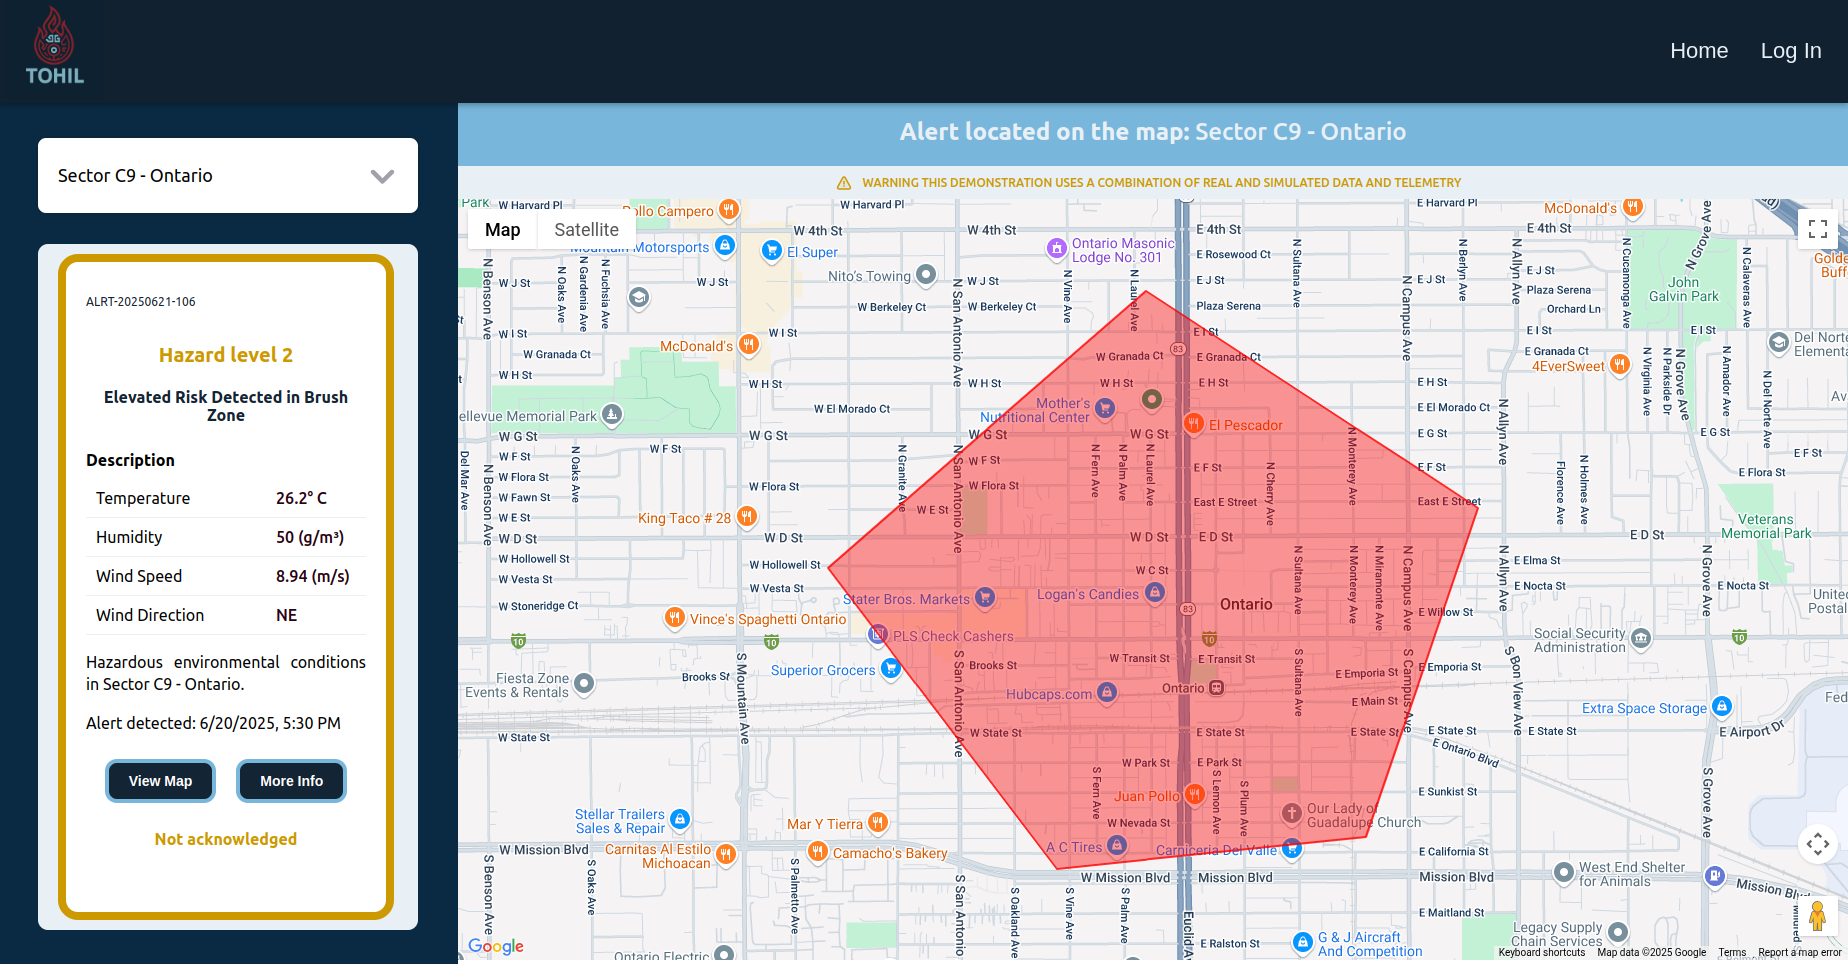Click the alert ID ALRT-20250621-106
Viewport: 1848px width, 964px height.
(141, 302)
